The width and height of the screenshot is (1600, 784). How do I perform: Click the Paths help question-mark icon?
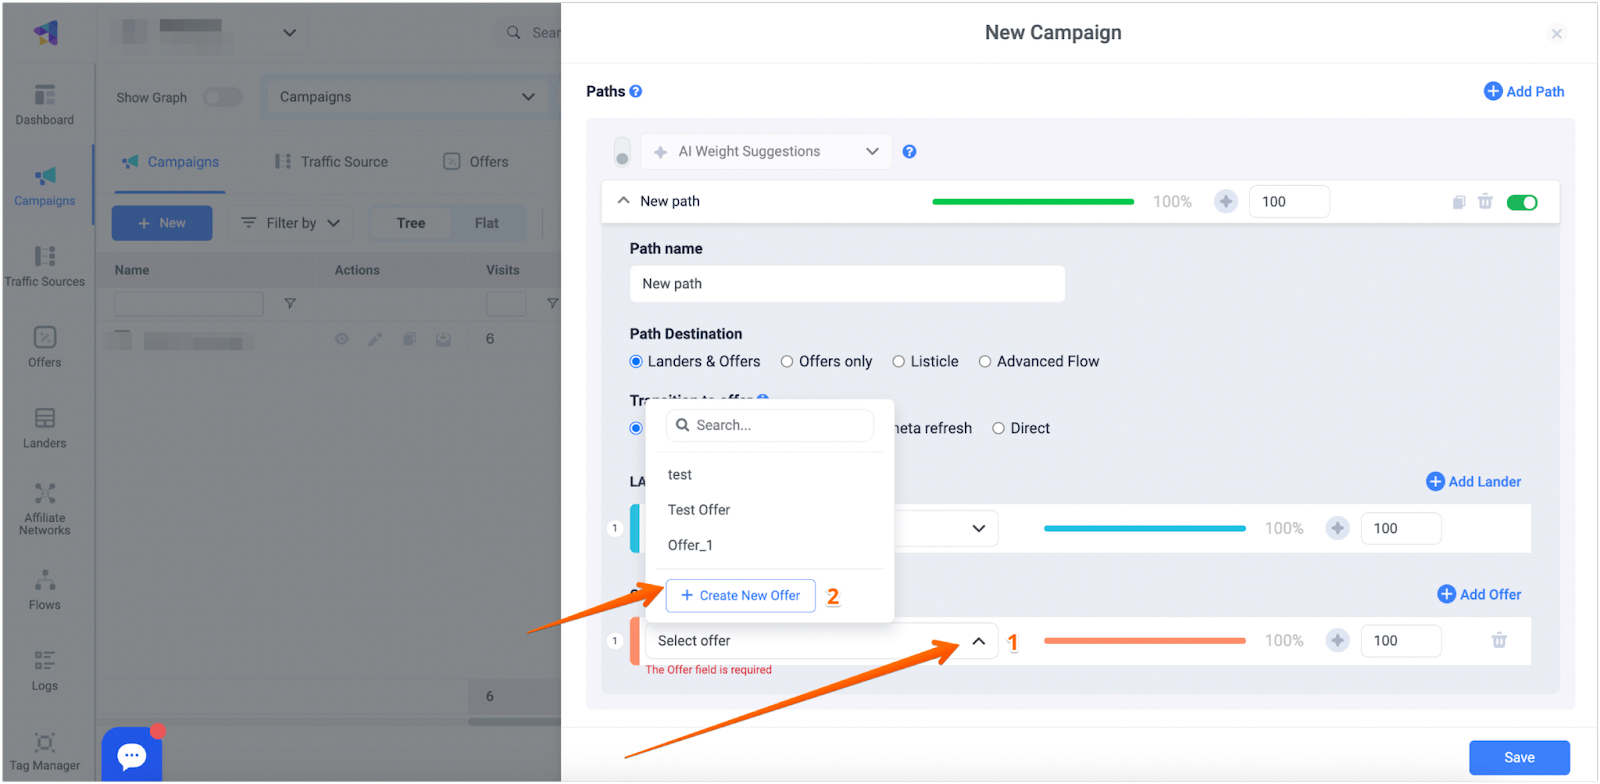[x=636, y=92]
